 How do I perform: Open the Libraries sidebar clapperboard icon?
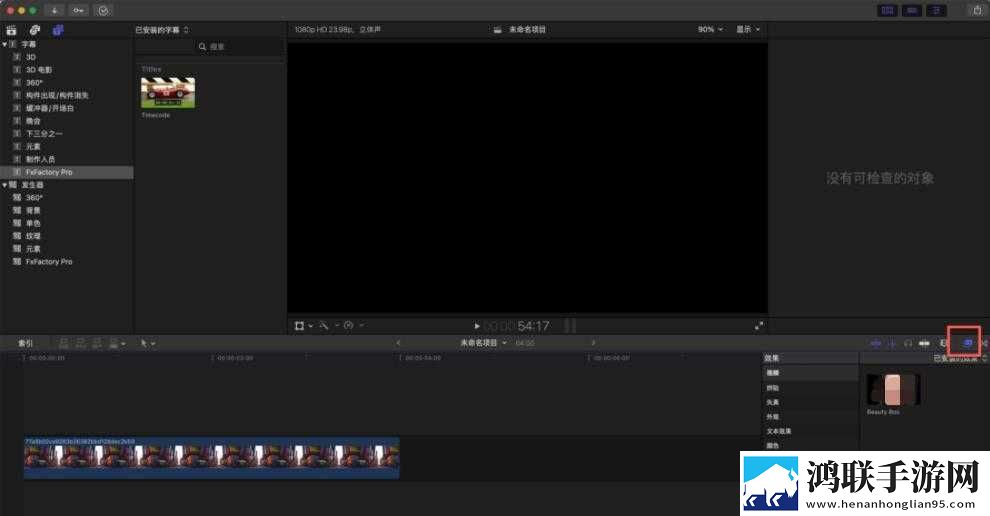click(x=11, y=30)
